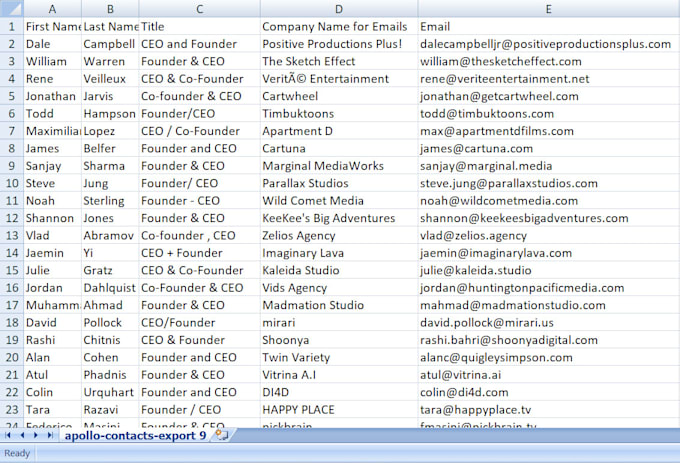Select email sanjay@marginal.media
680x463 pixels.
(x=549, y=166)
